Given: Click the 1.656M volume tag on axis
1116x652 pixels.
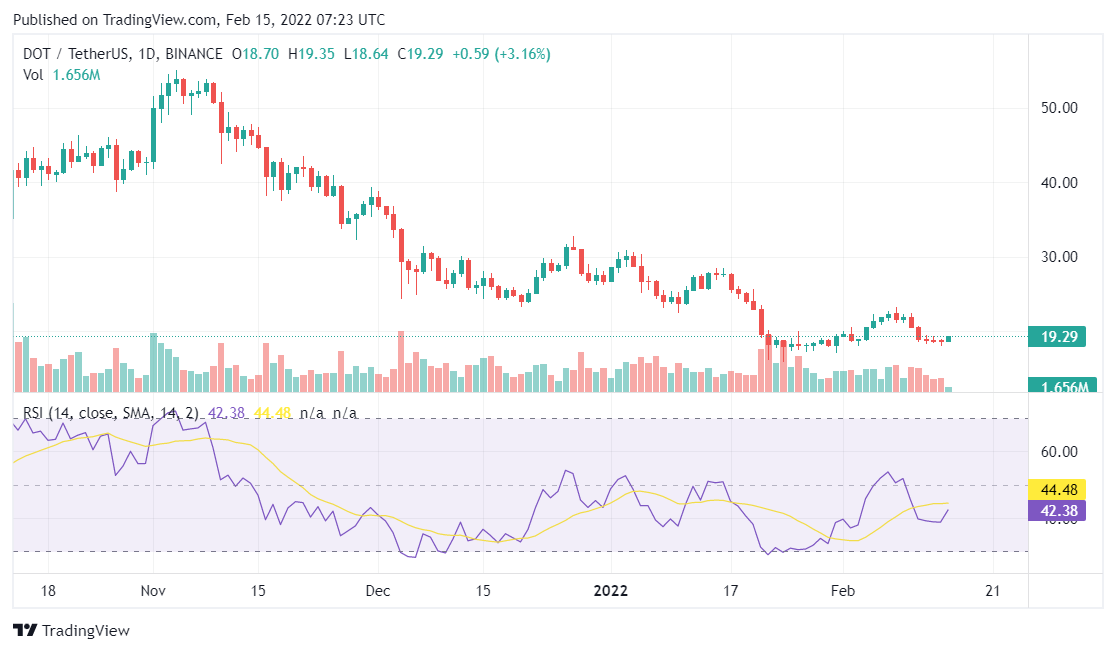Looking at the screenshot, I should pyautogui.click(x=1062, y=386).
